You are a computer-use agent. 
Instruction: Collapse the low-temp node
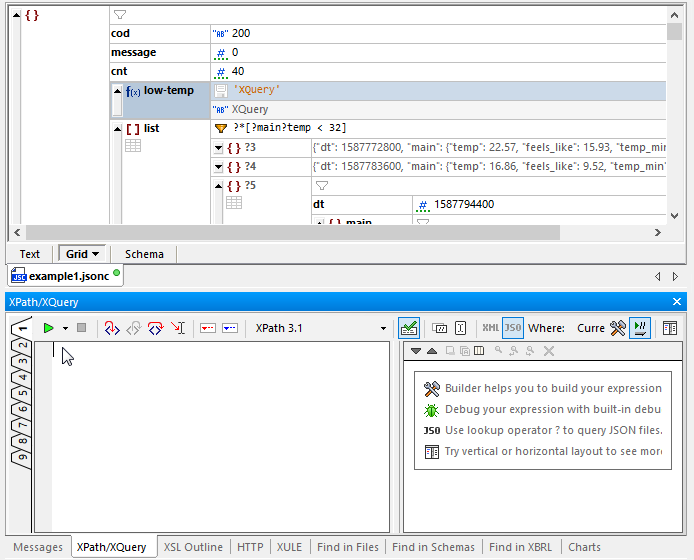[x=117, y=91]
